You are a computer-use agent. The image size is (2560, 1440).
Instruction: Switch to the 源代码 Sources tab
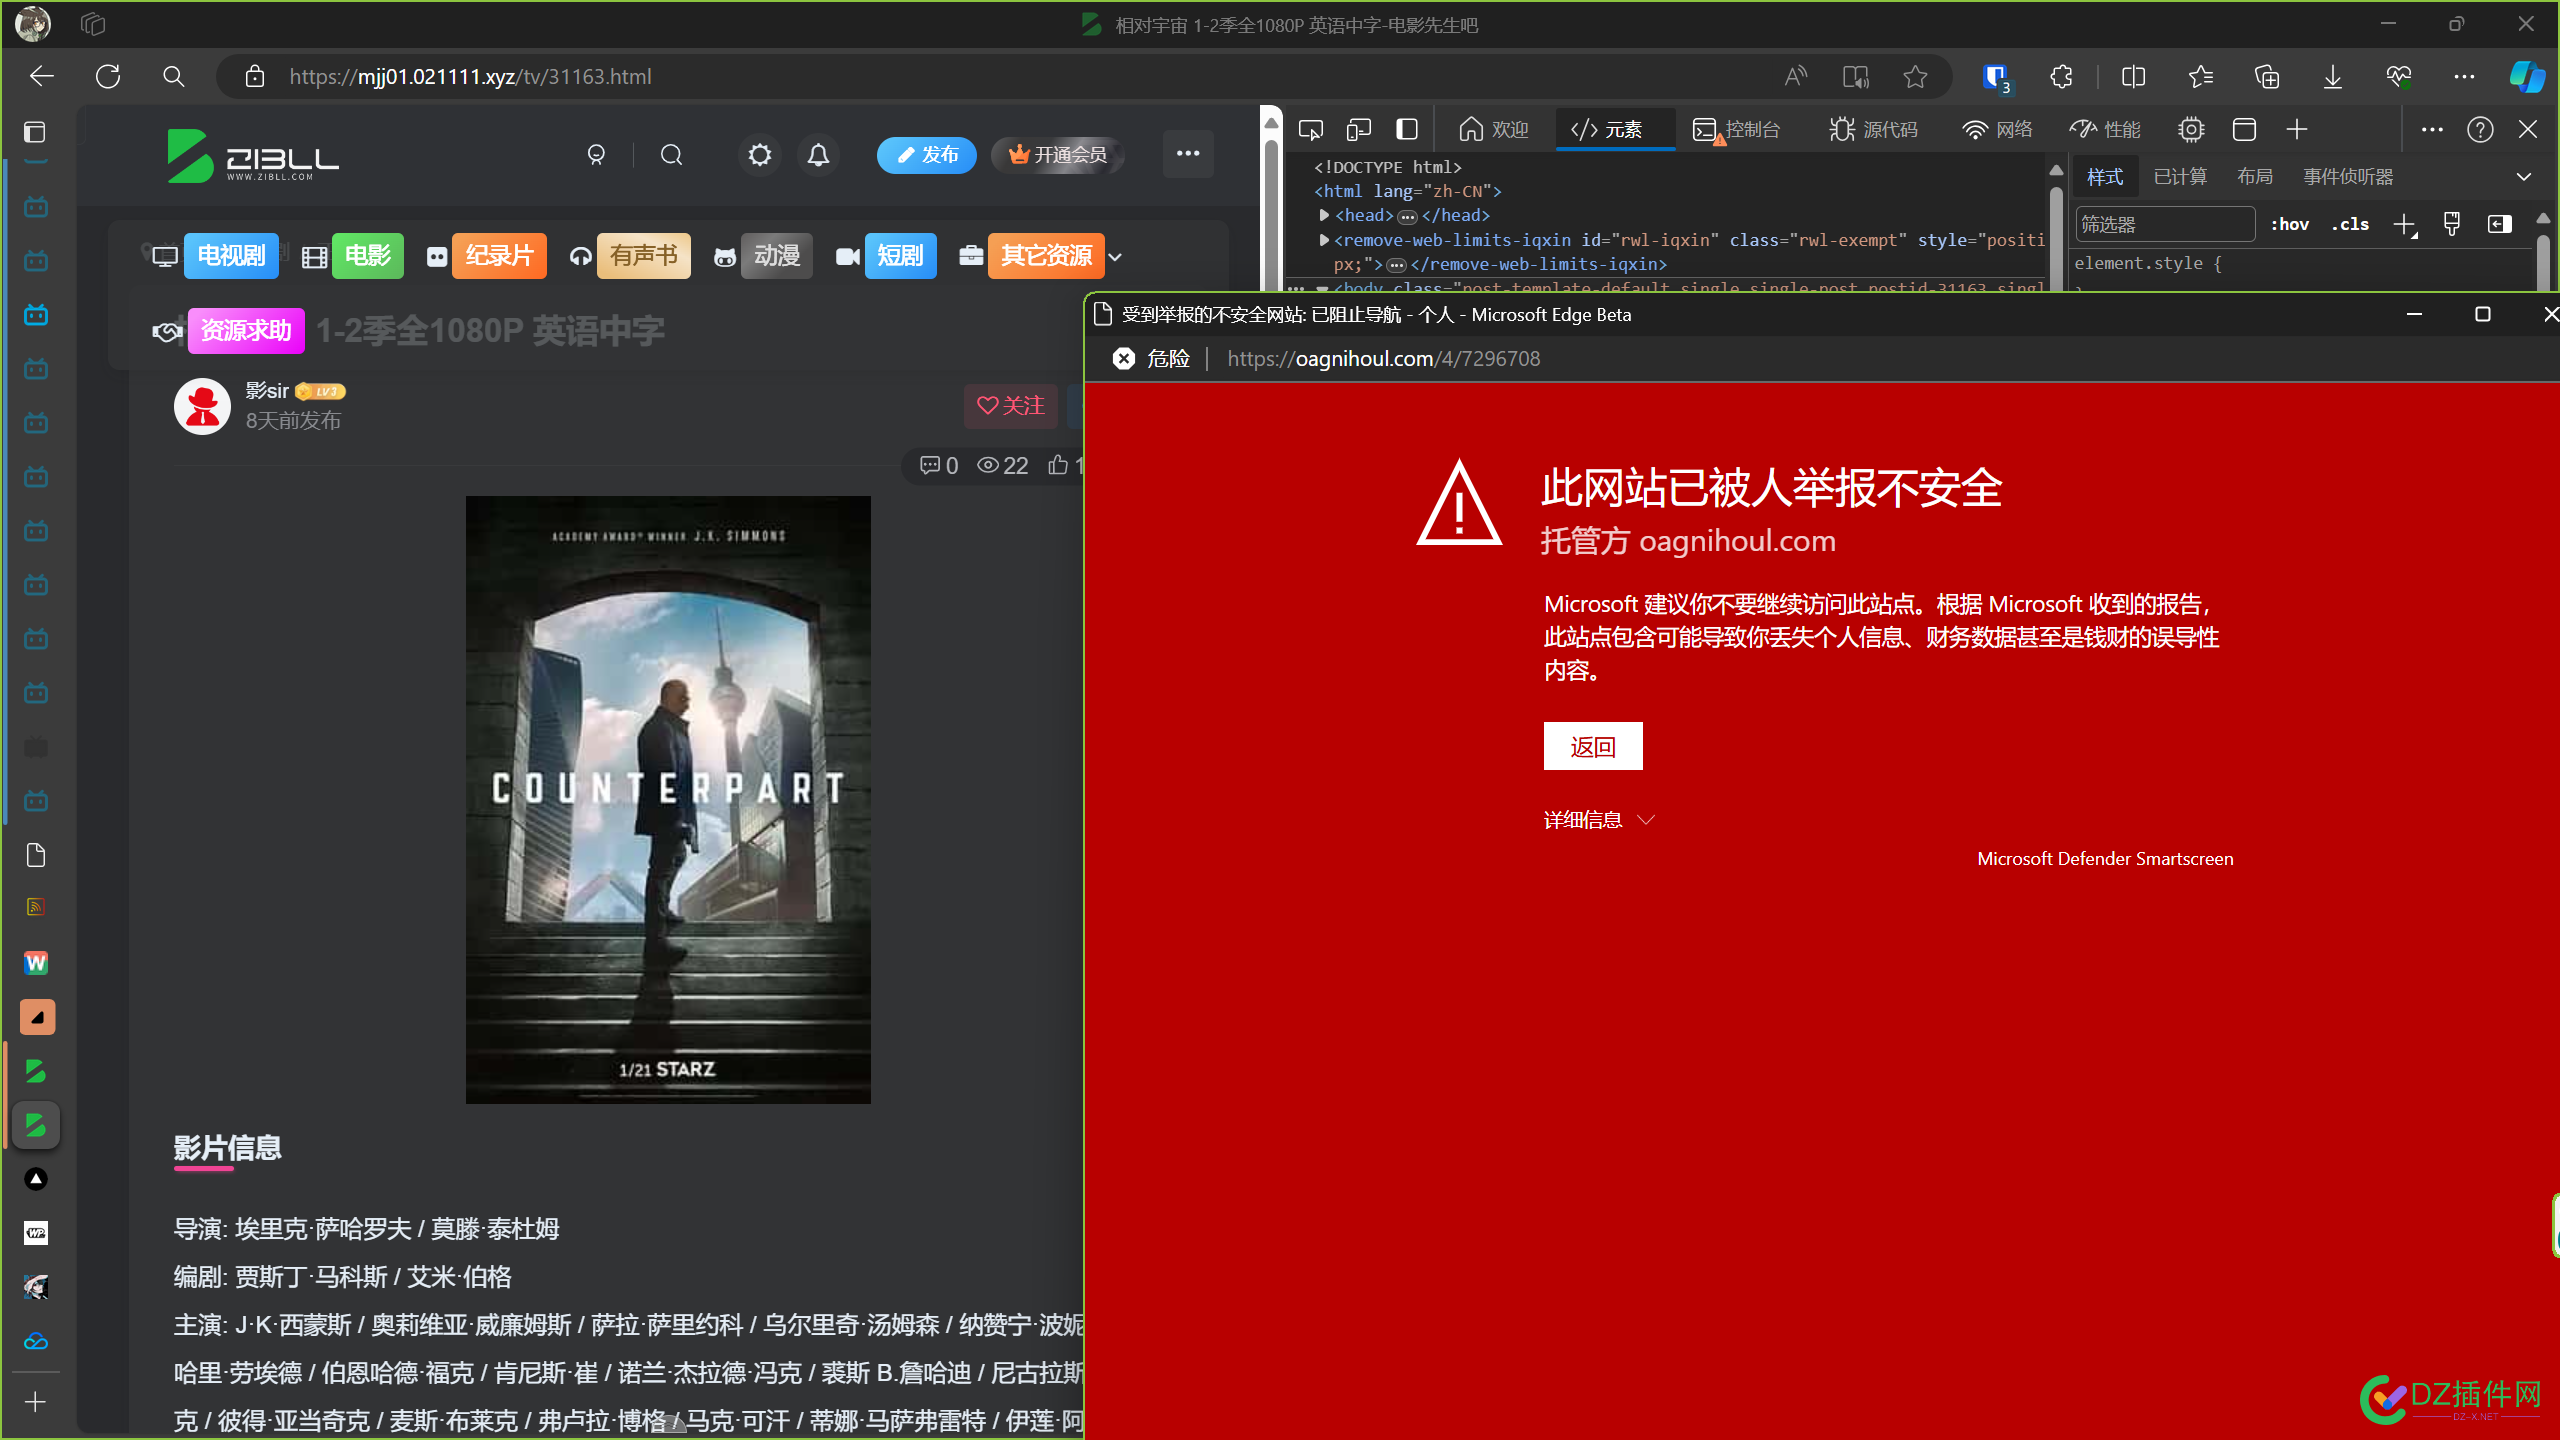tap(1873, 130)
